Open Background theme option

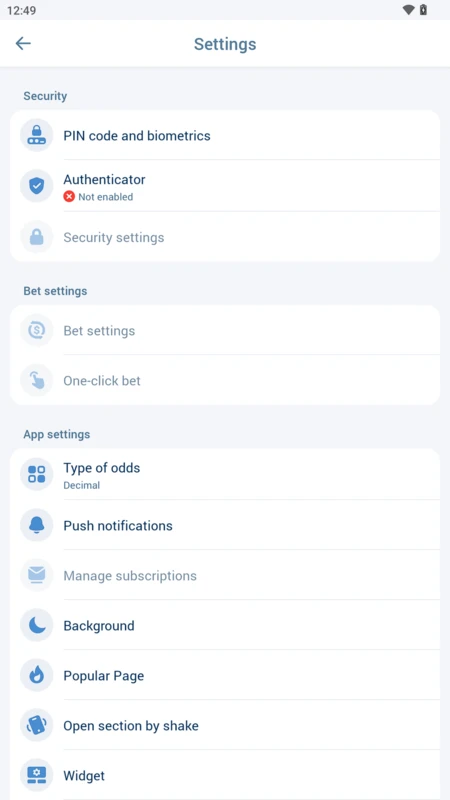coord(225,625)
